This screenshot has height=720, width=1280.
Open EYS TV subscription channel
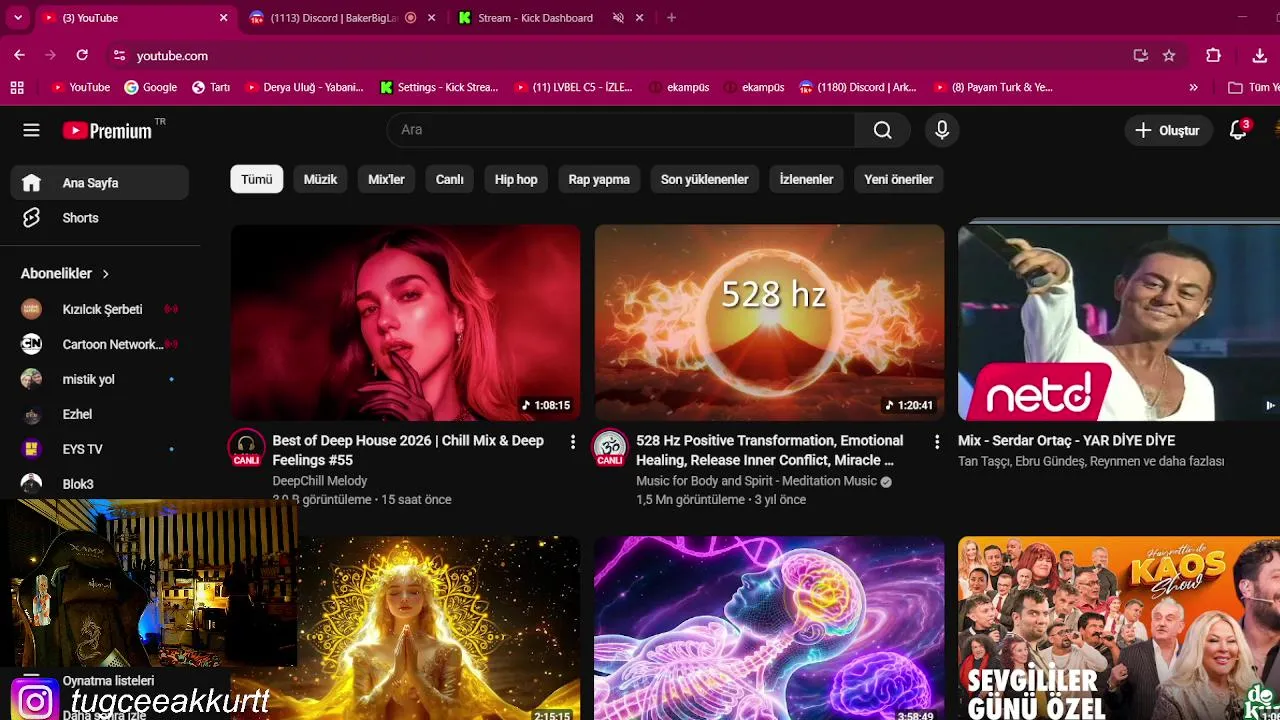(x=100, y=449)
